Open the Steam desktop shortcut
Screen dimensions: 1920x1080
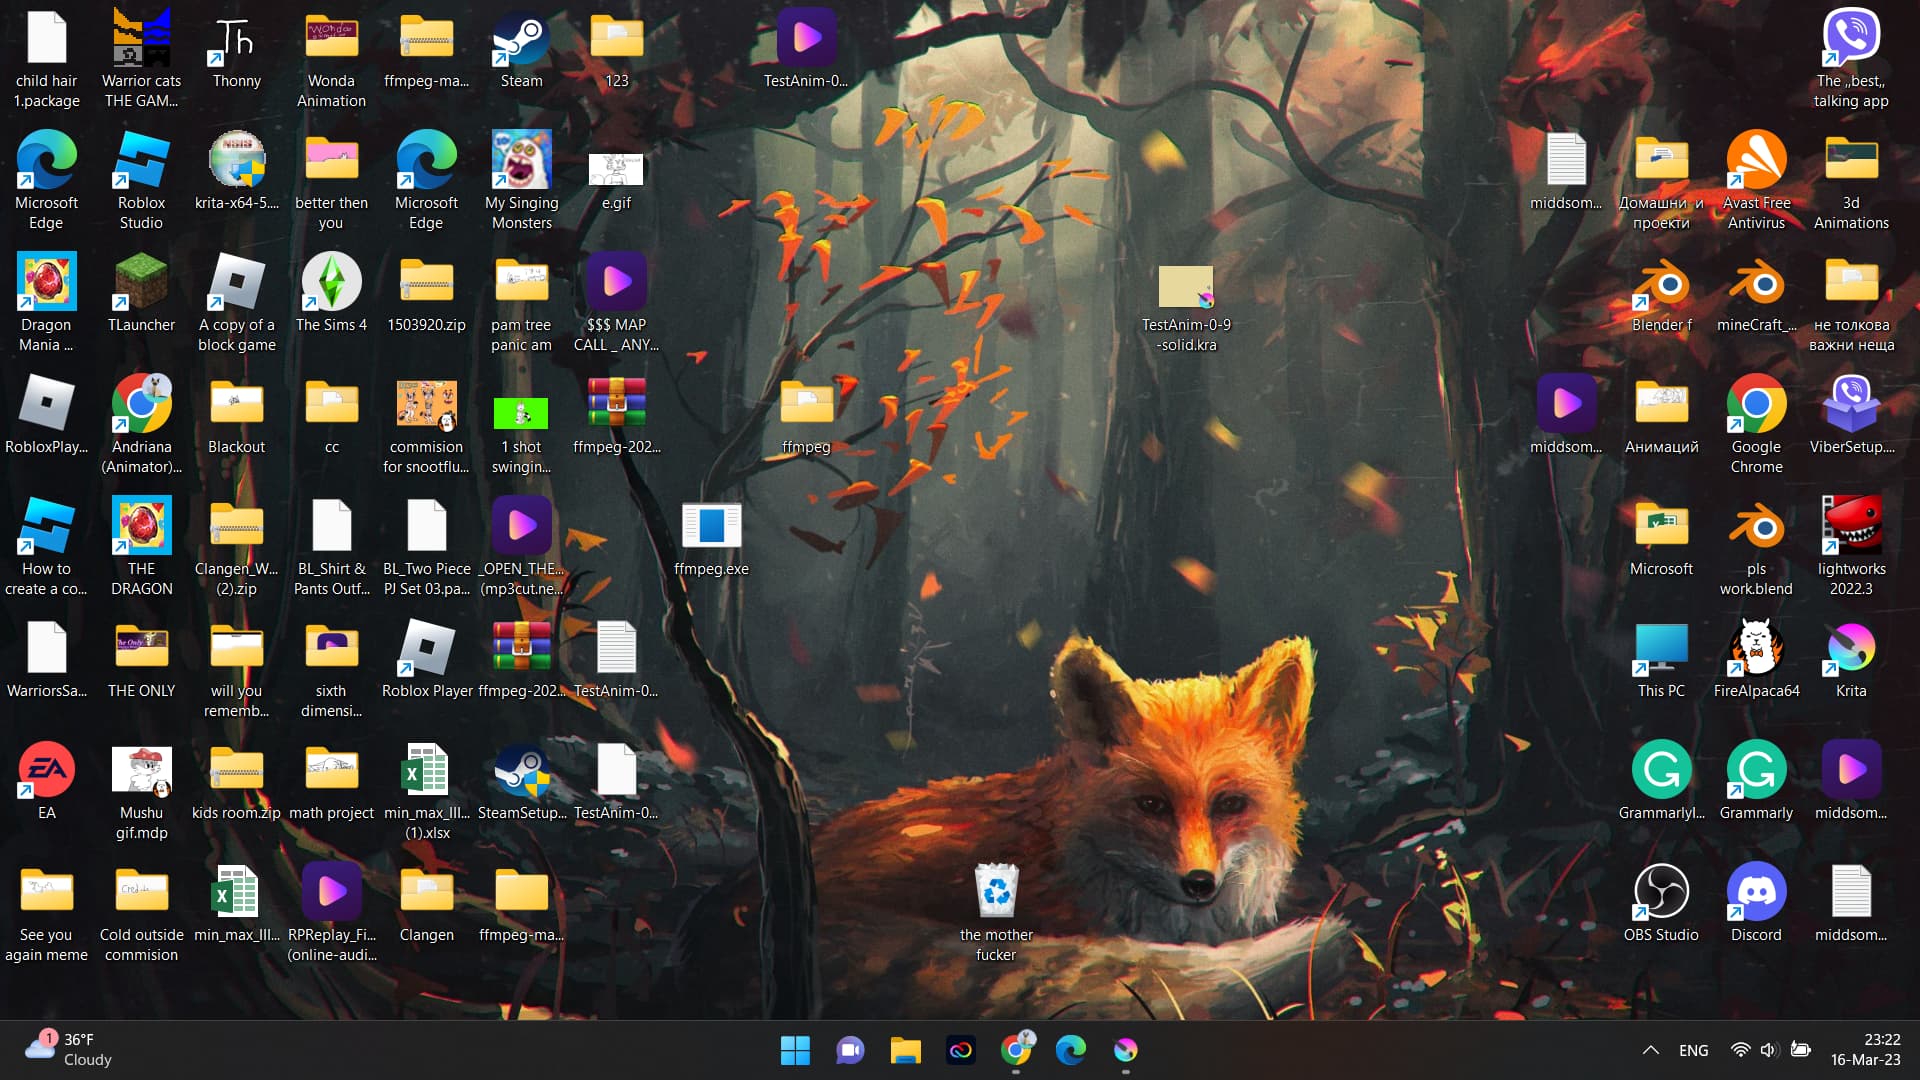click(x=521, y=40)
